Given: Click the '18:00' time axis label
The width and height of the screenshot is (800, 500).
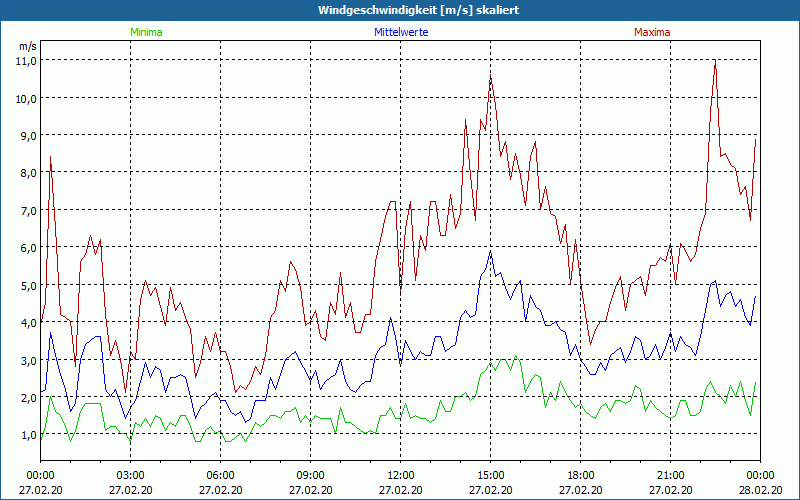Looking at the screenshot, I should (581, 476).
